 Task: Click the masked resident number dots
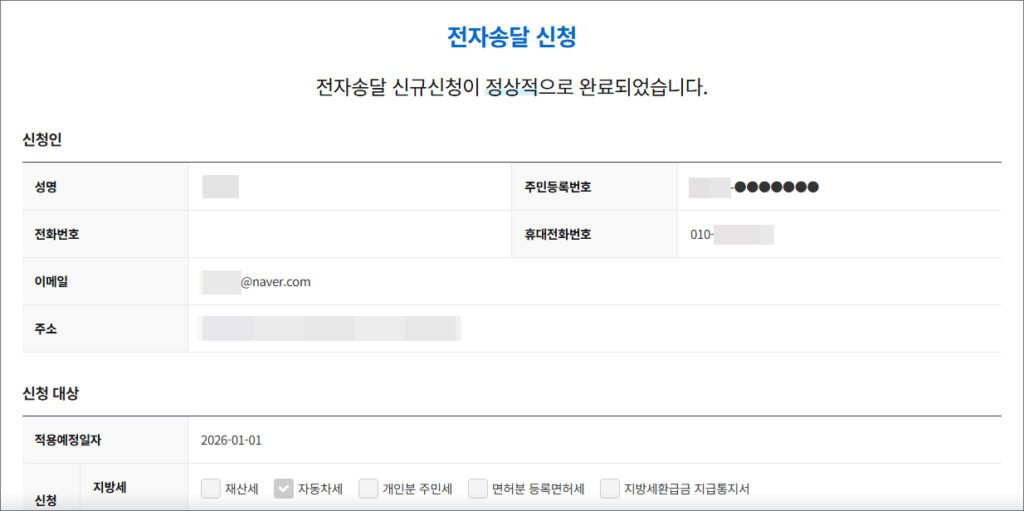click(x=776, y=187)
